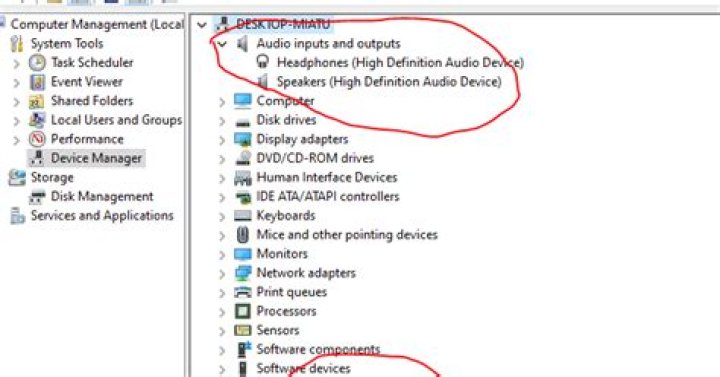This screenshot has height=377, width=720.
Task: Click the Computer category monitor icon
Action: point(242,101)
